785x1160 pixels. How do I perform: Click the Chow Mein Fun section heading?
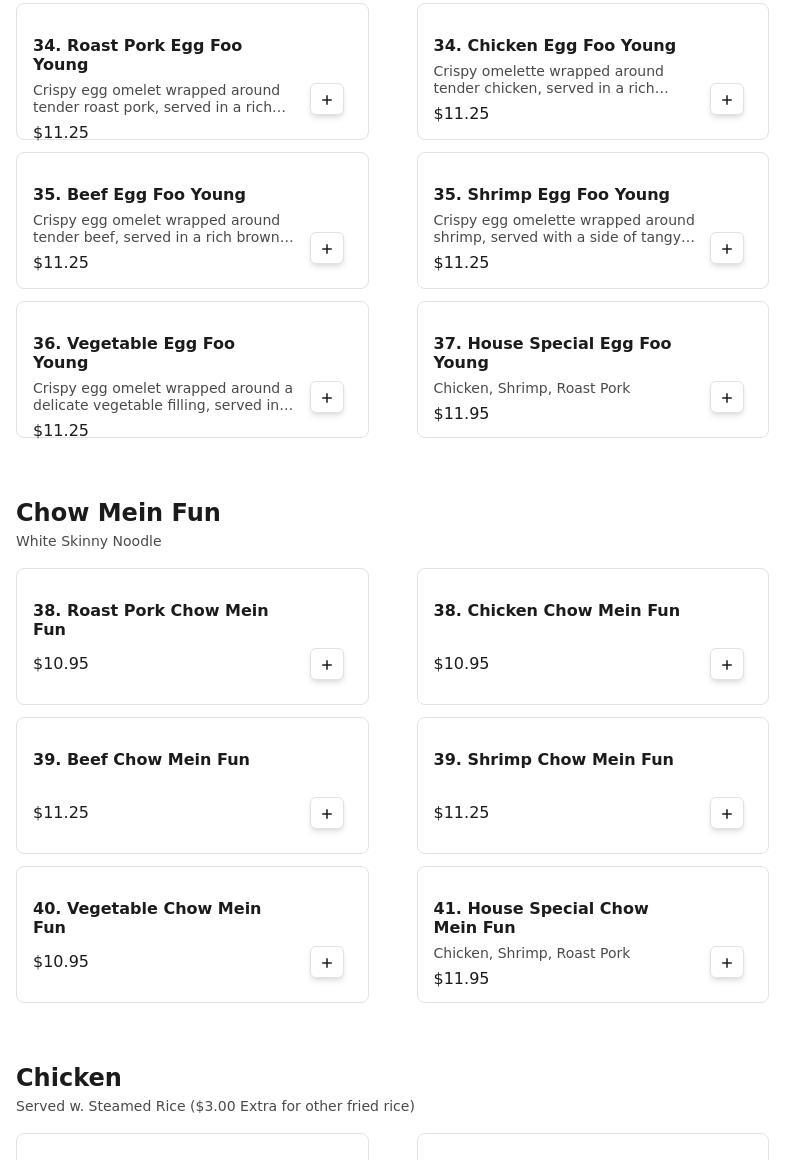118,513
